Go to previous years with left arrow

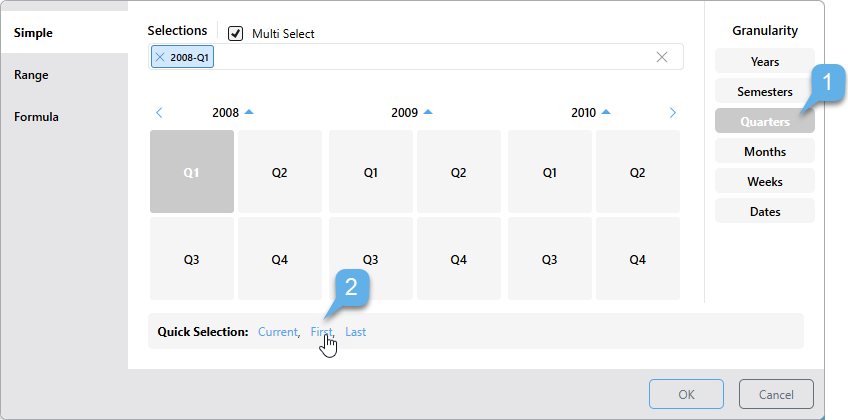click(159, 113)
